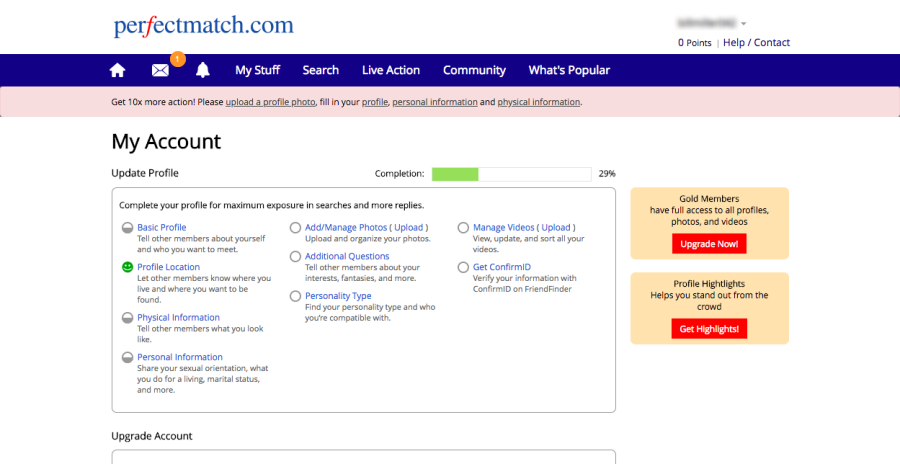Select the Add/Manage Photos circle
Screen dimensions: 900x464
(295, 228)
